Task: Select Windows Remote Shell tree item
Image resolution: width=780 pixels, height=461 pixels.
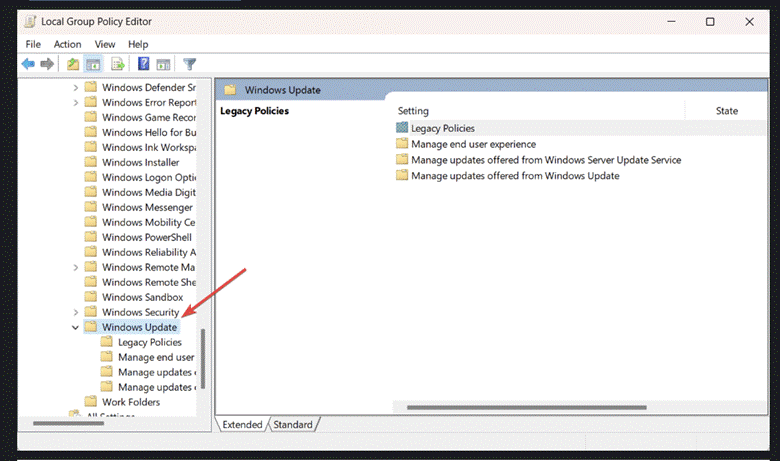Action: coord(149,282)
